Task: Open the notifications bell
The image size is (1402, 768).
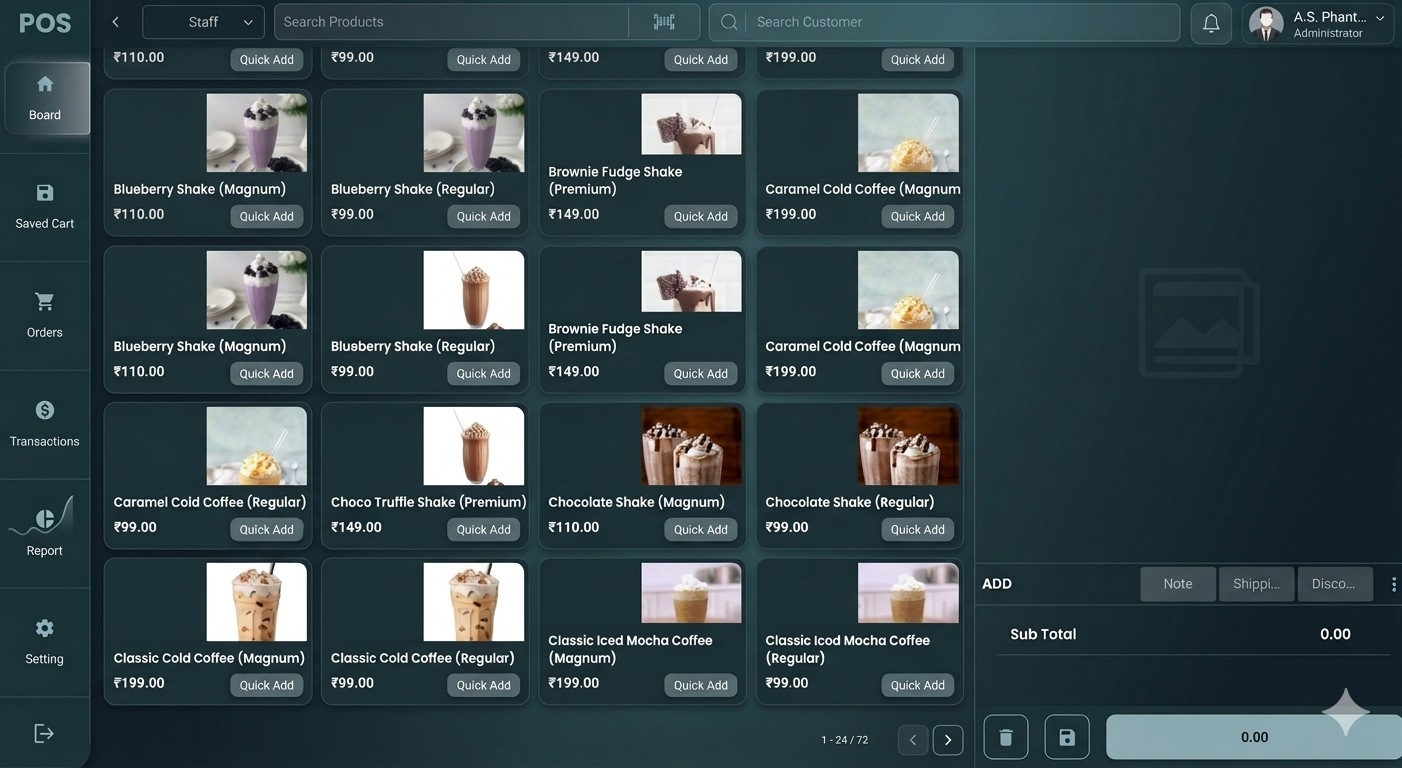Action: point(1211,23)
